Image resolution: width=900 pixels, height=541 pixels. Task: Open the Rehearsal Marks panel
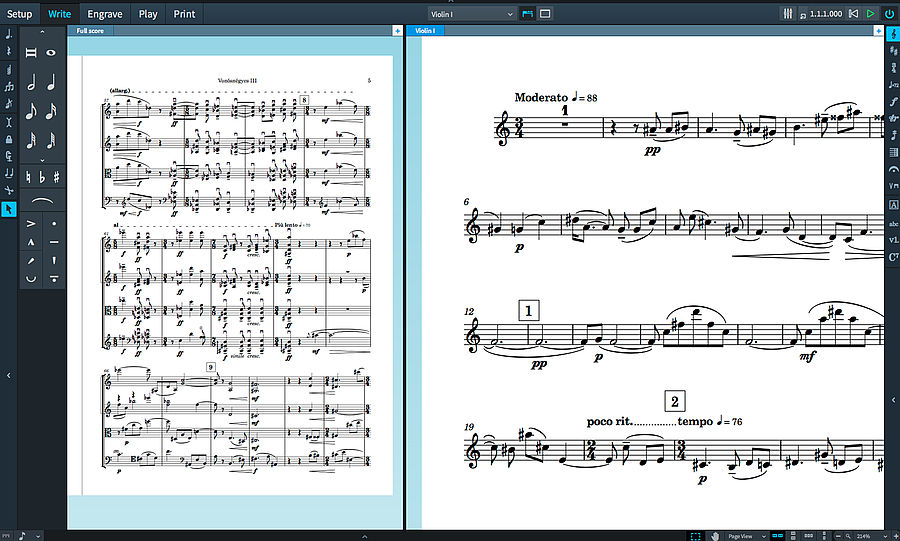893,205
